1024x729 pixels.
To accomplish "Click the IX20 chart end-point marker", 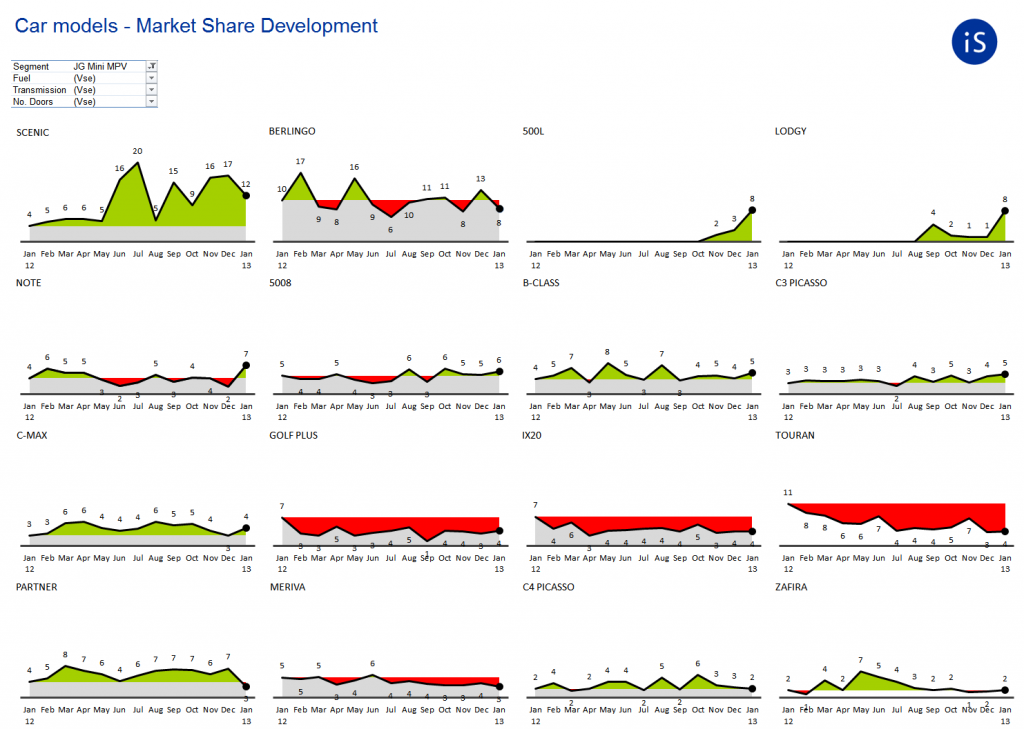I will point(752,532).
